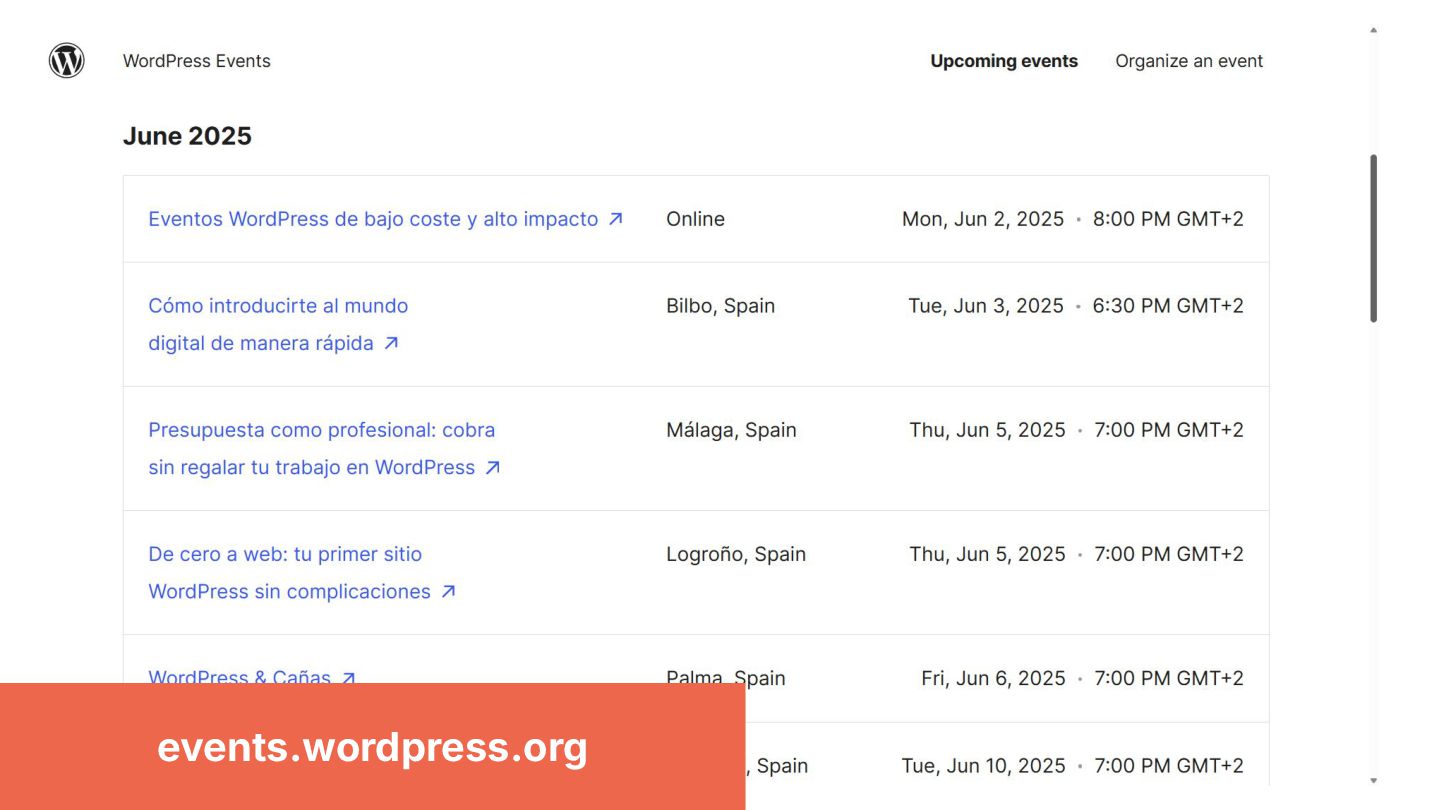Click external arrow icon beside alto impacto
Image resolution: width=1440 pixels, height=810 pixels.
[616, 219]
